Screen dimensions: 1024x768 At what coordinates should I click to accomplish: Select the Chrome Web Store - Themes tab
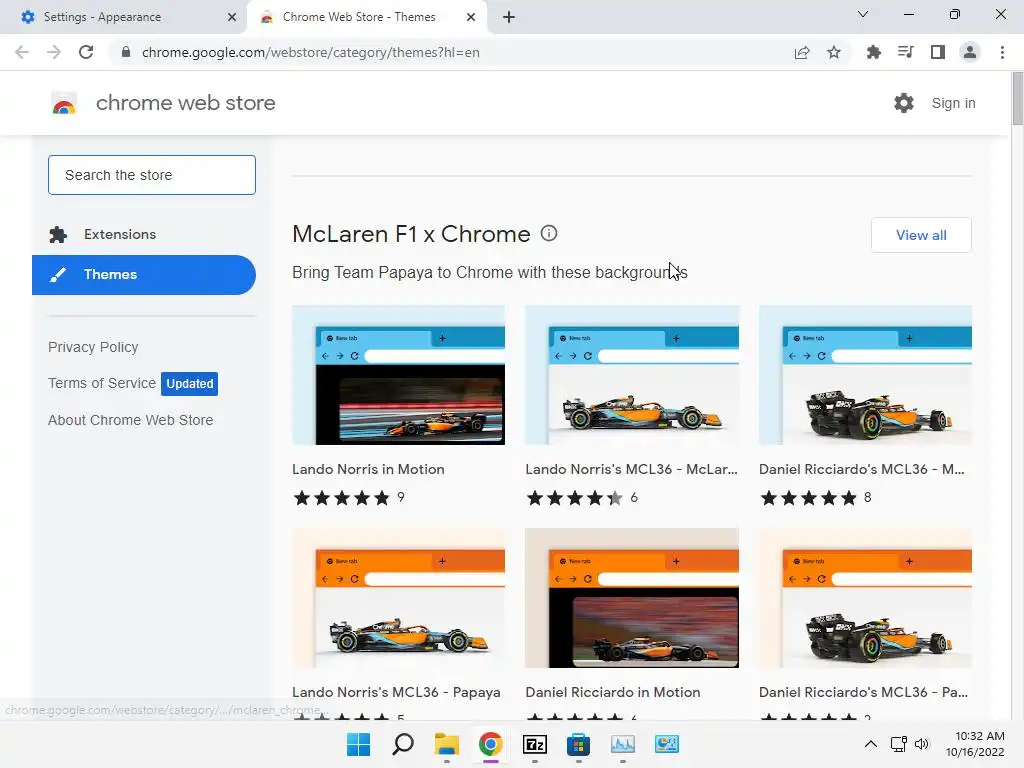(x=367, y=17)
